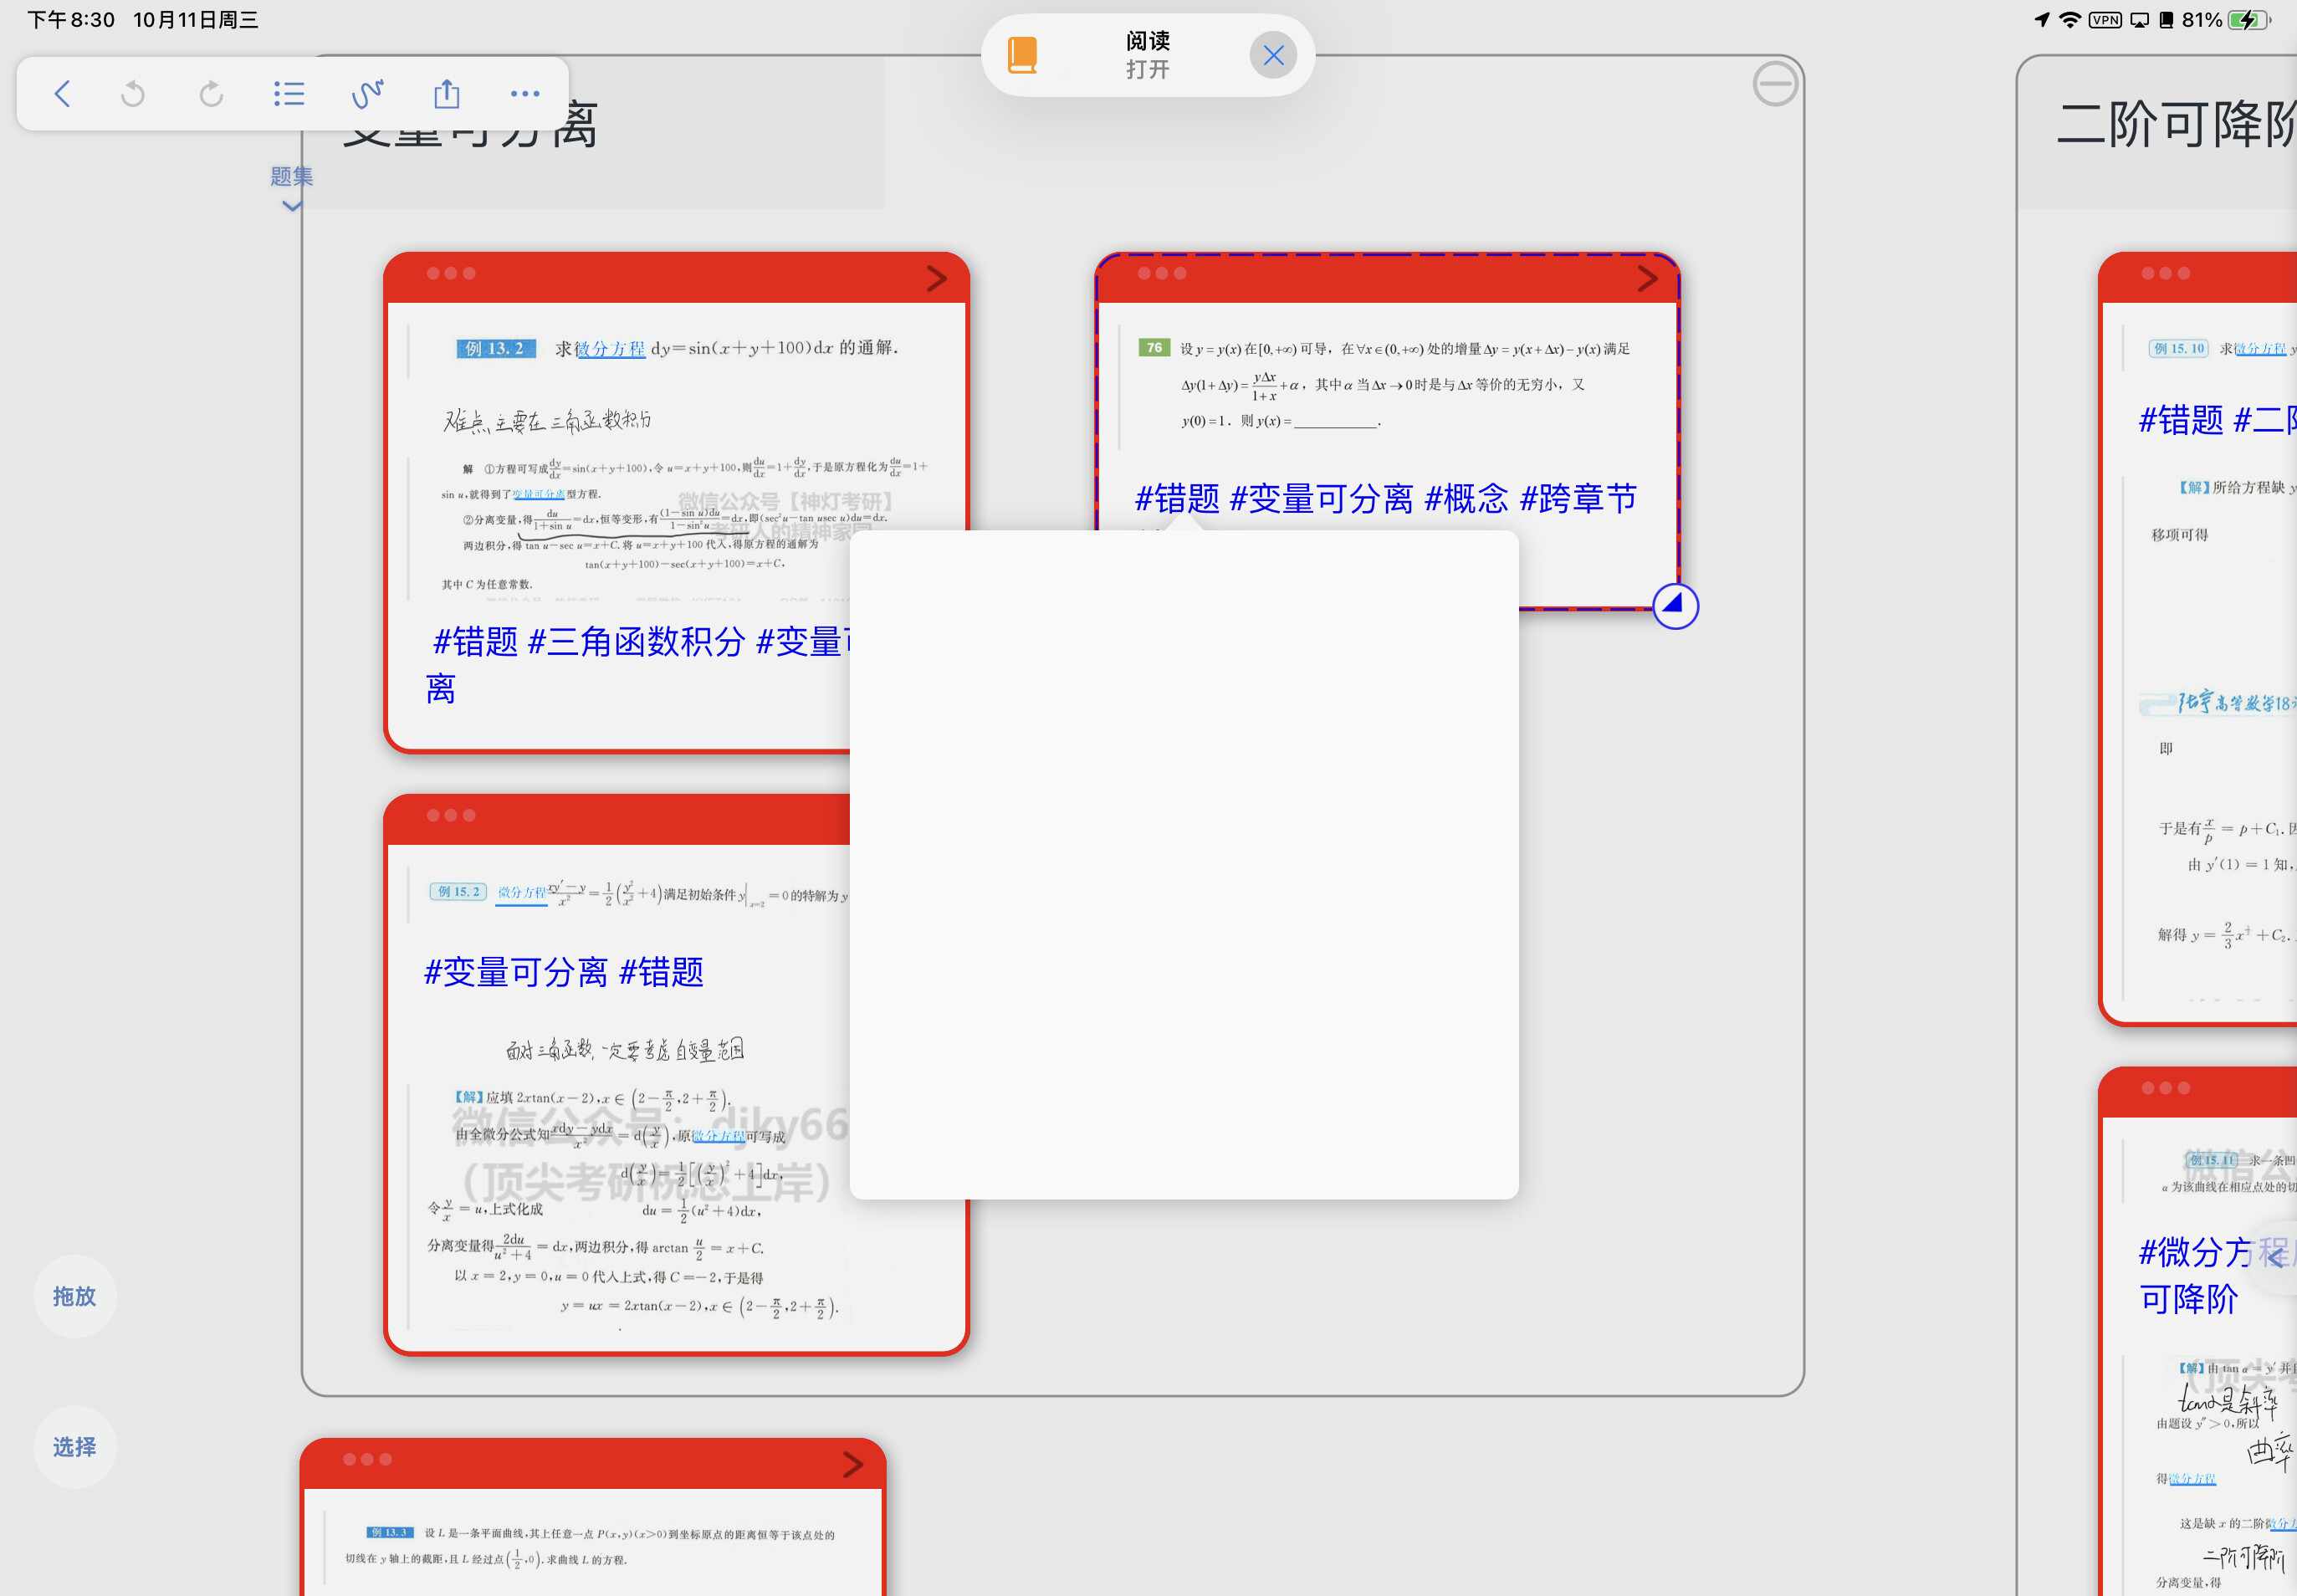Open the share/export menu
Image resolution: width=2297 pixels, height=1596 pixels.
pos(447,94)
